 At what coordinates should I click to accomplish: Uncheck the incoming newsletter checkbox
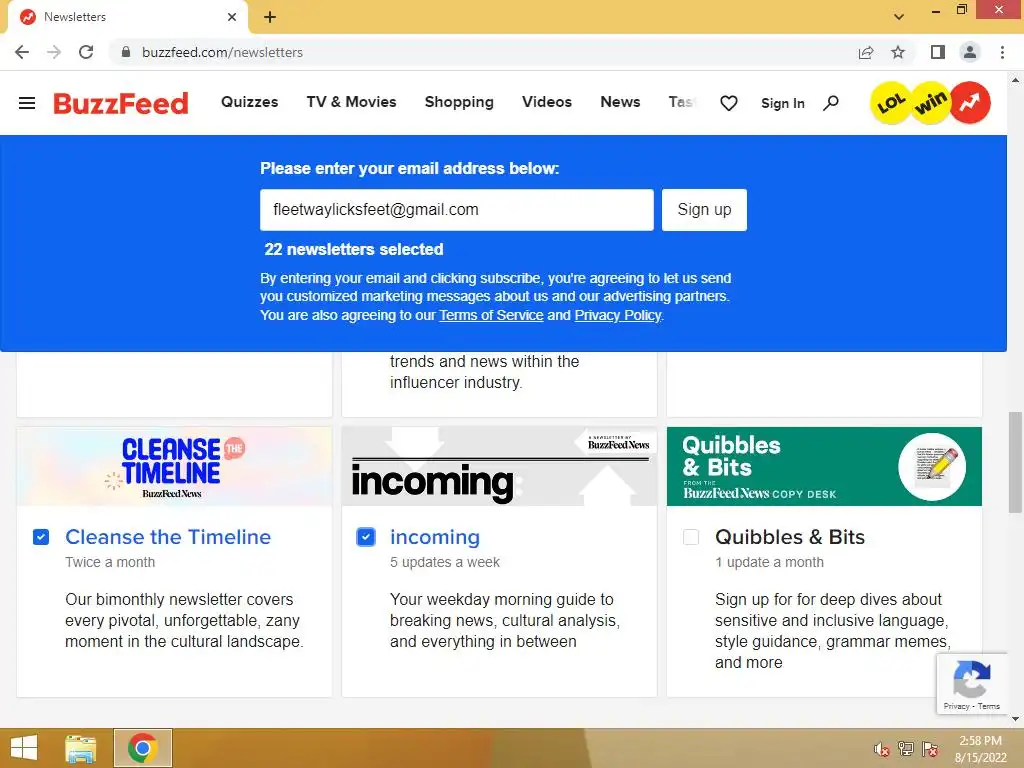(366, 537)
